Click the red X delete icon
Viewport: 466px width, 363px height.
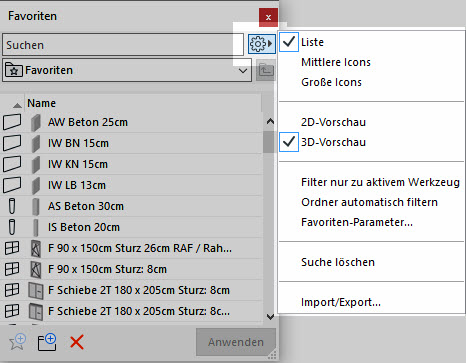tap(77, 342)
